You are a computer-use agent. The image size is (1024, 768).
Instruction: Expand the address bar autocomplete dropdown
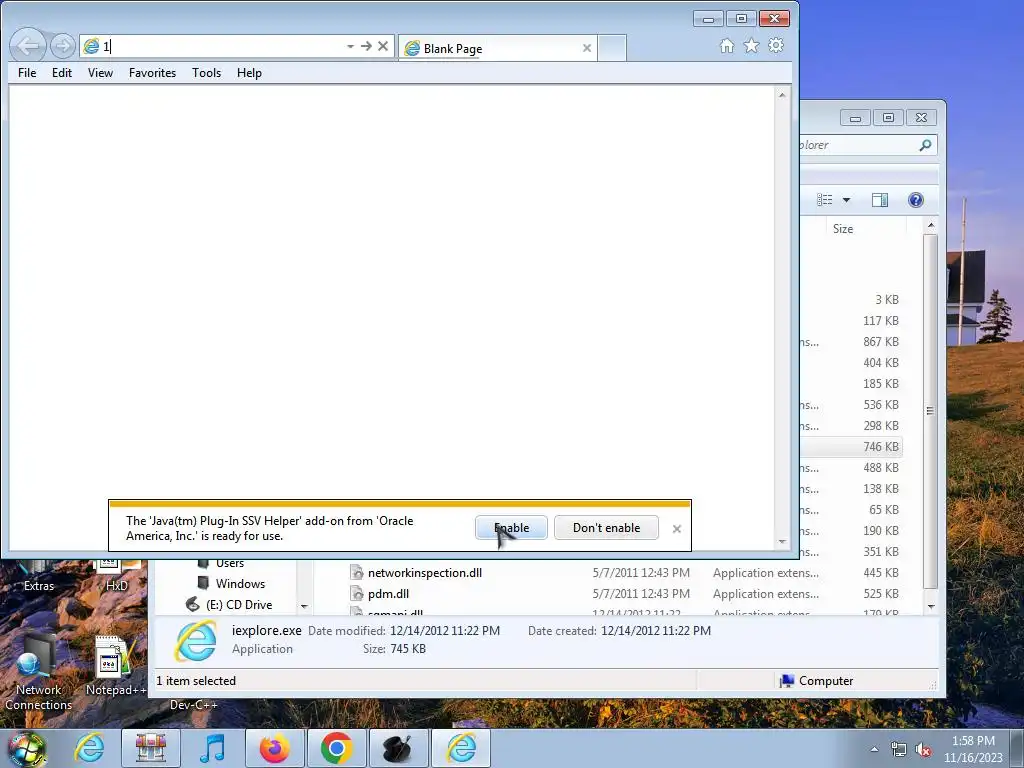351,46
